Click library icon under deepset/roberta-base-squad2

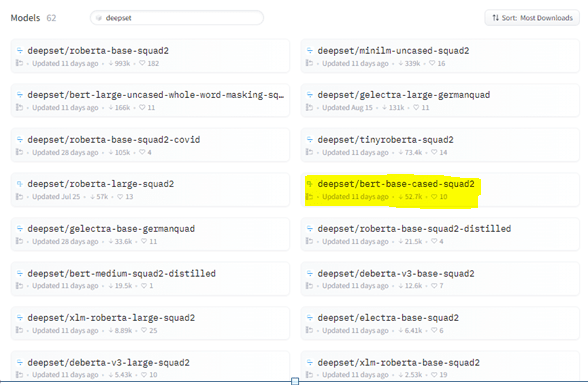point(19,63)
